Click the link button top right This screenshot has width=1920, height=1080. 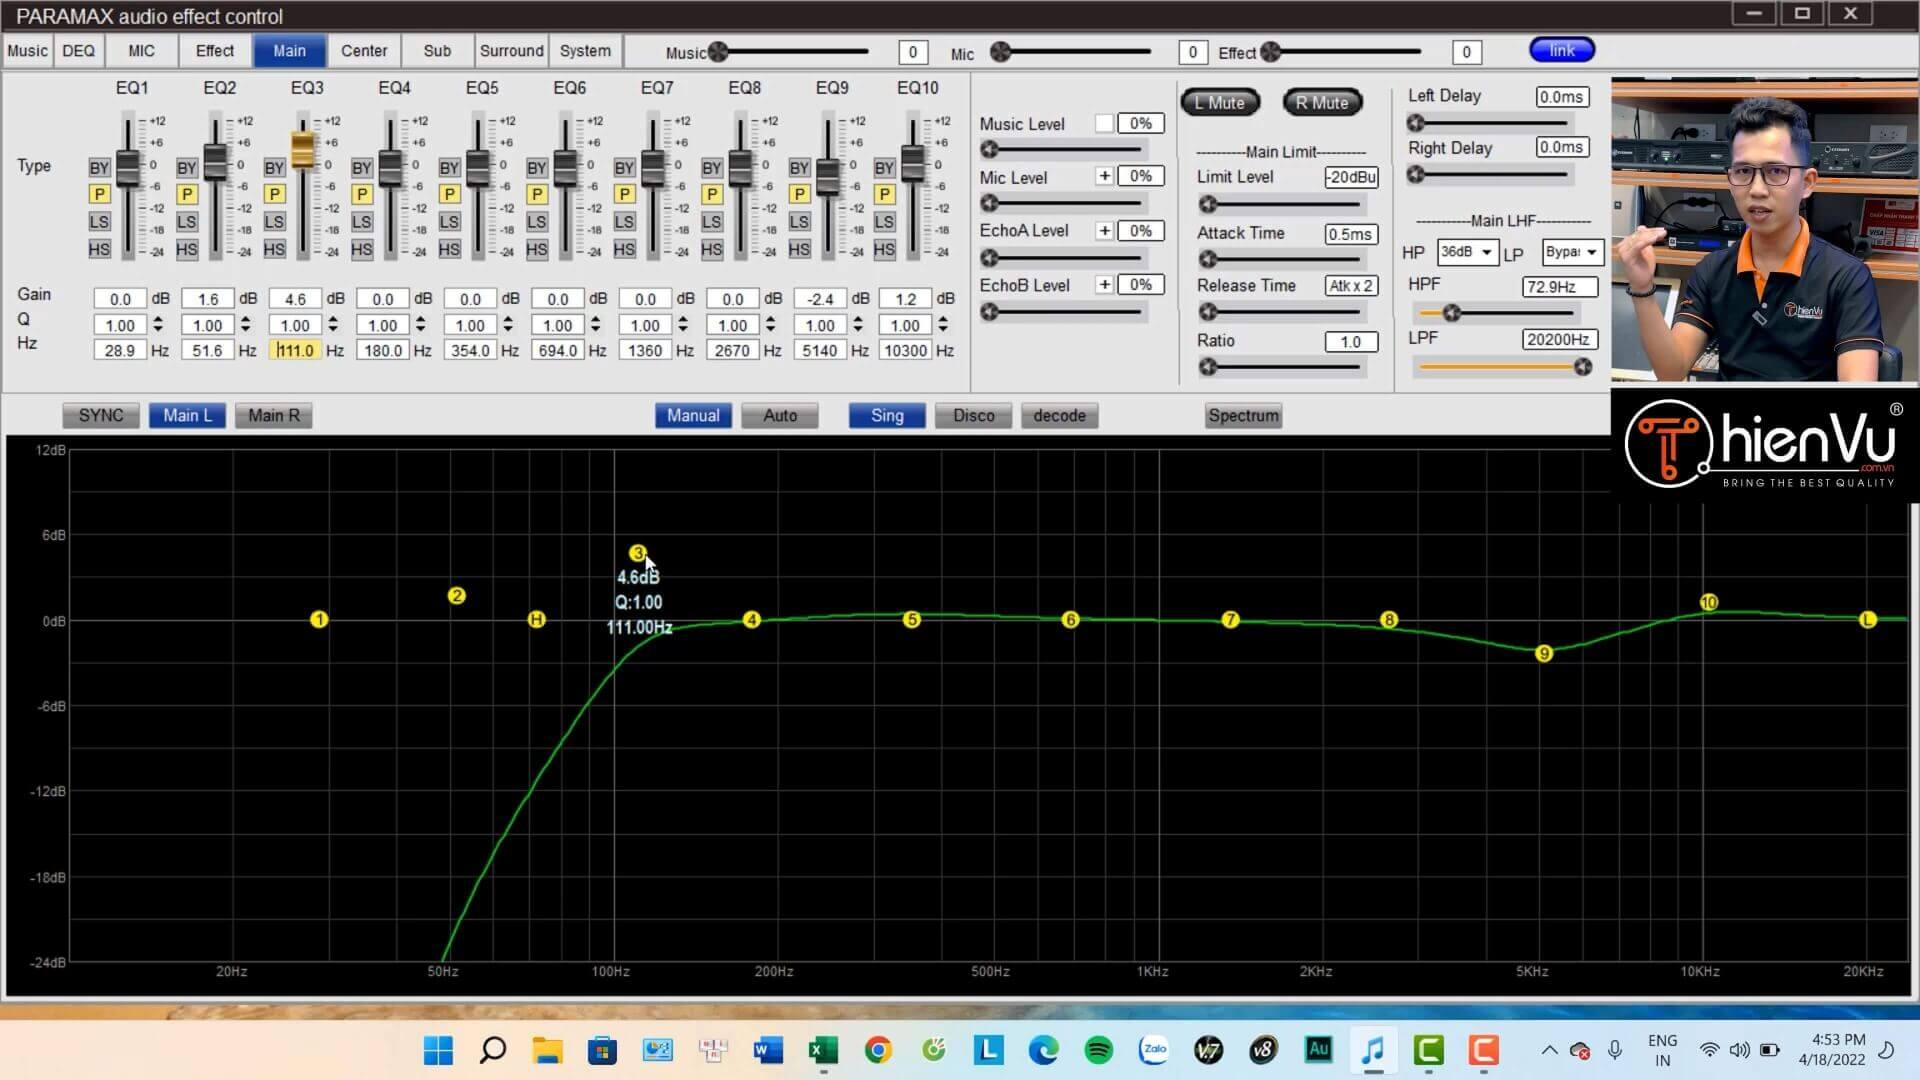coord(1561,50)
